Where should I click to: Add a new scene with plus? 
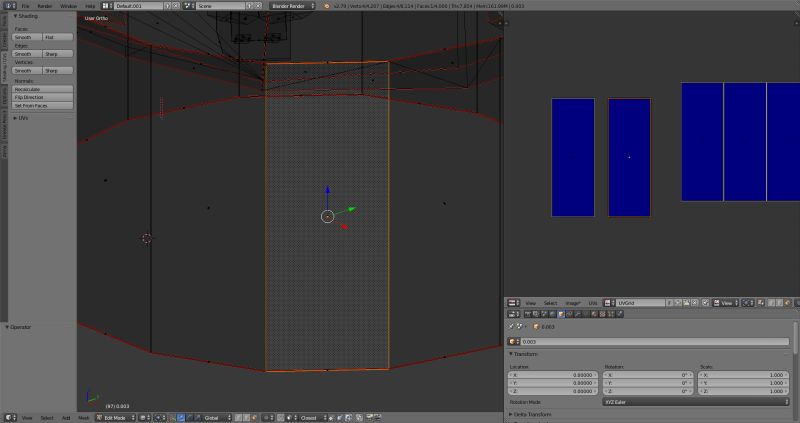point(249,6)
